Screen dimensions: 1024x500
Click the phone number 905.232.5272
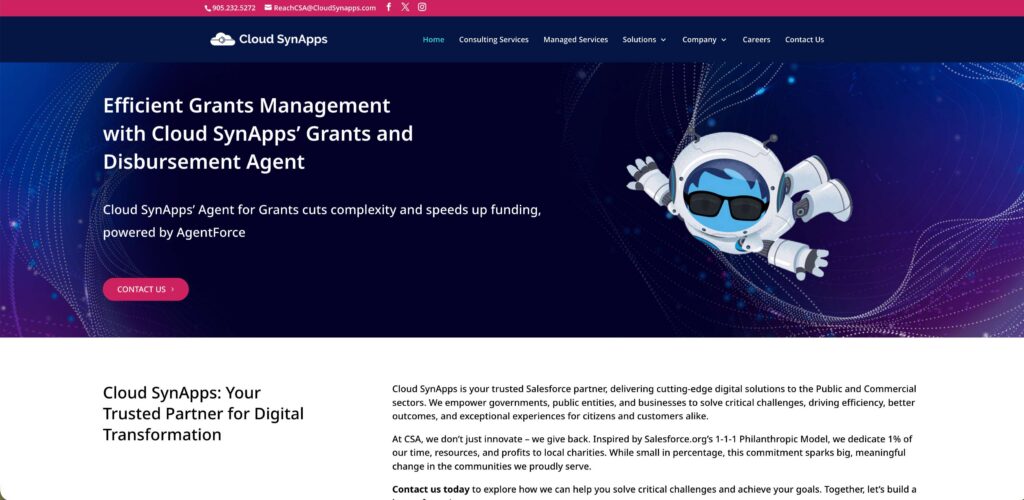click(233, 8)
